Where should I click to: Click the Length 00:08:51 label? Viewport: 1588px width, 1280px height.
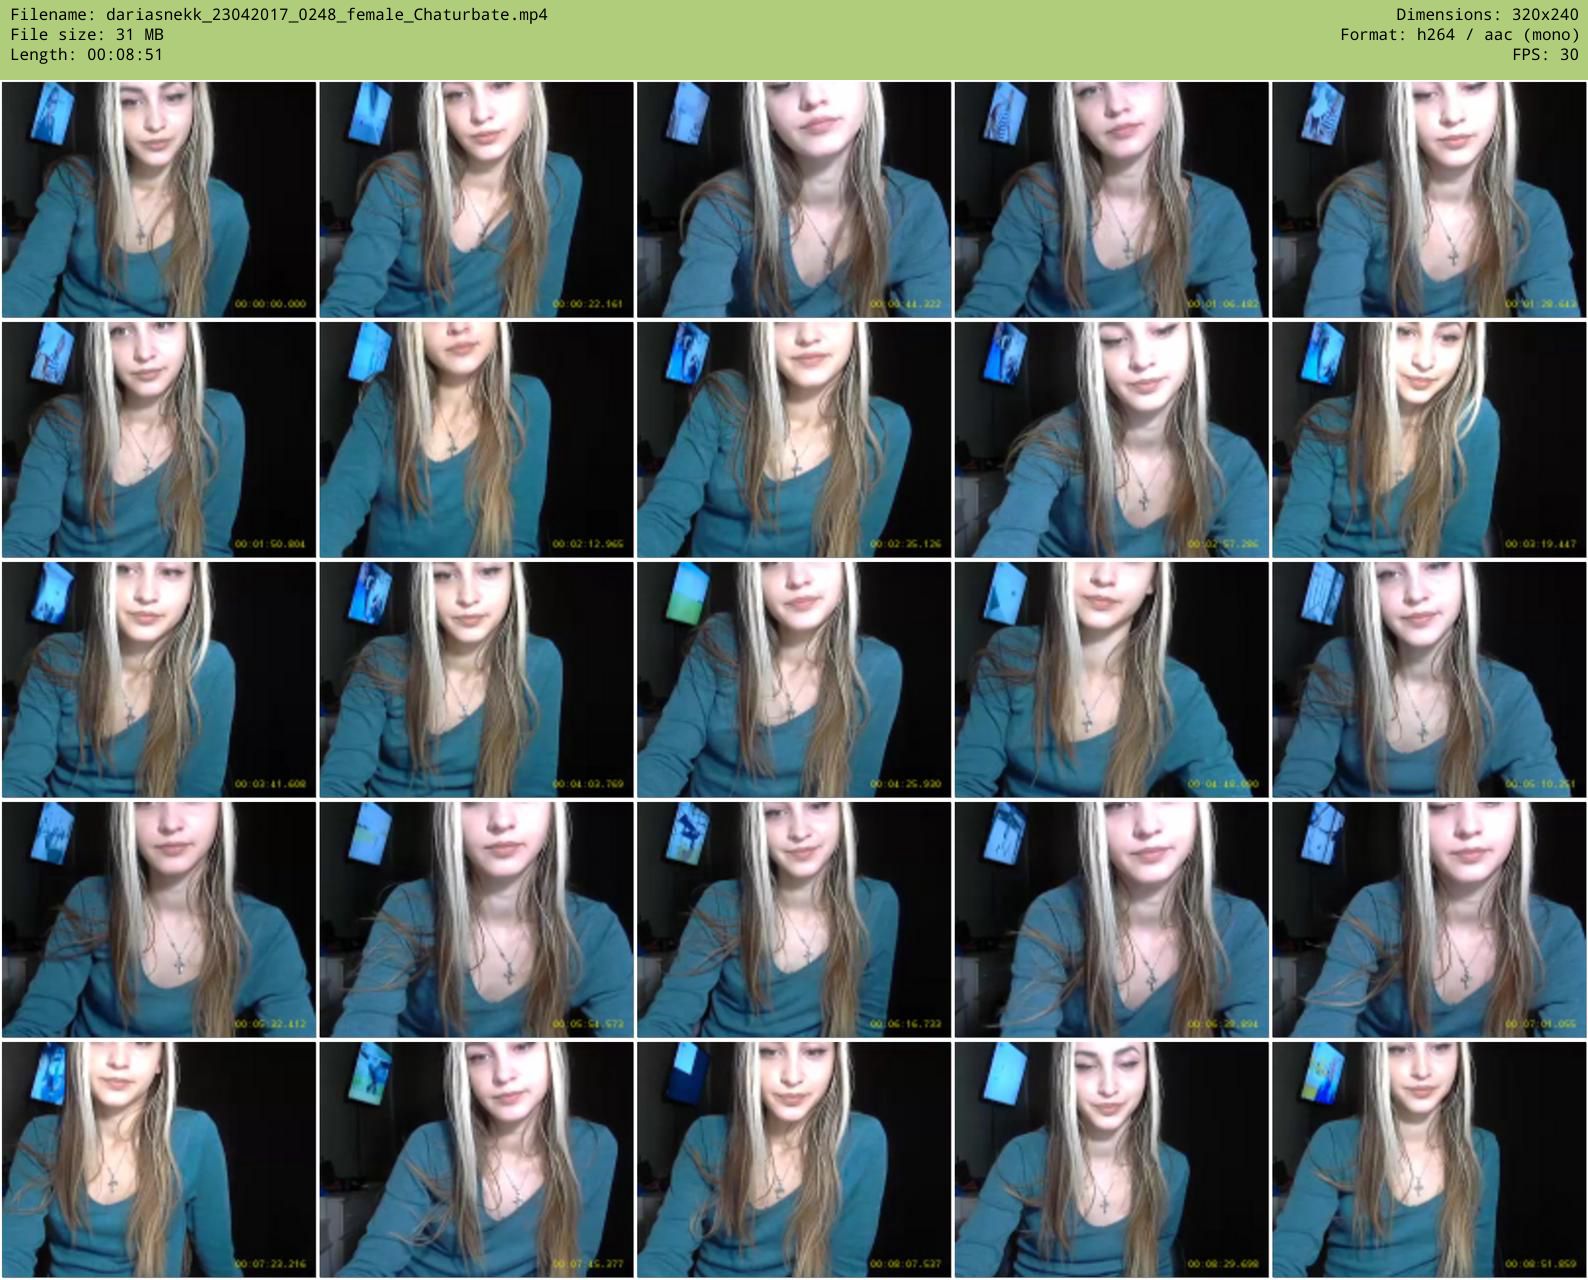[x=87, y=55]
